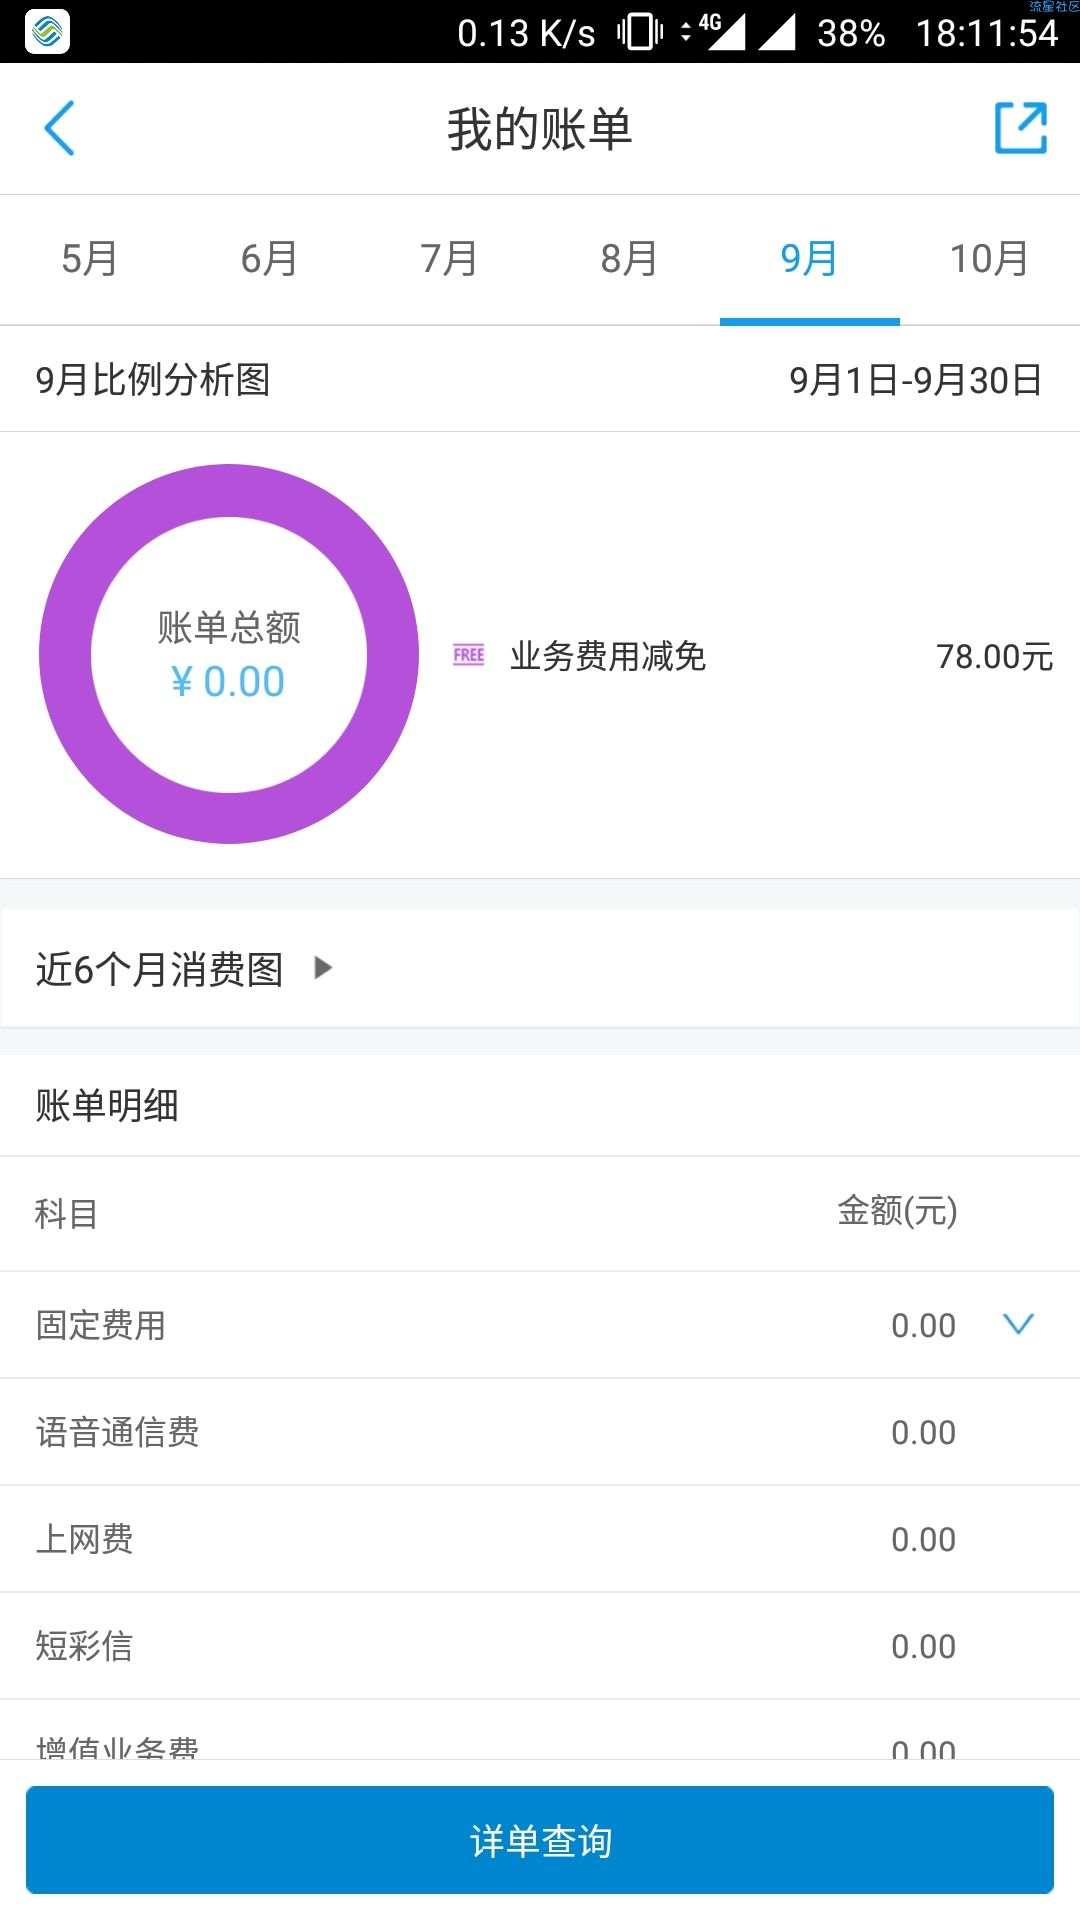The image size is (1080, 1920).
Task: Tap the FREE discount icon
Action: 468,655
